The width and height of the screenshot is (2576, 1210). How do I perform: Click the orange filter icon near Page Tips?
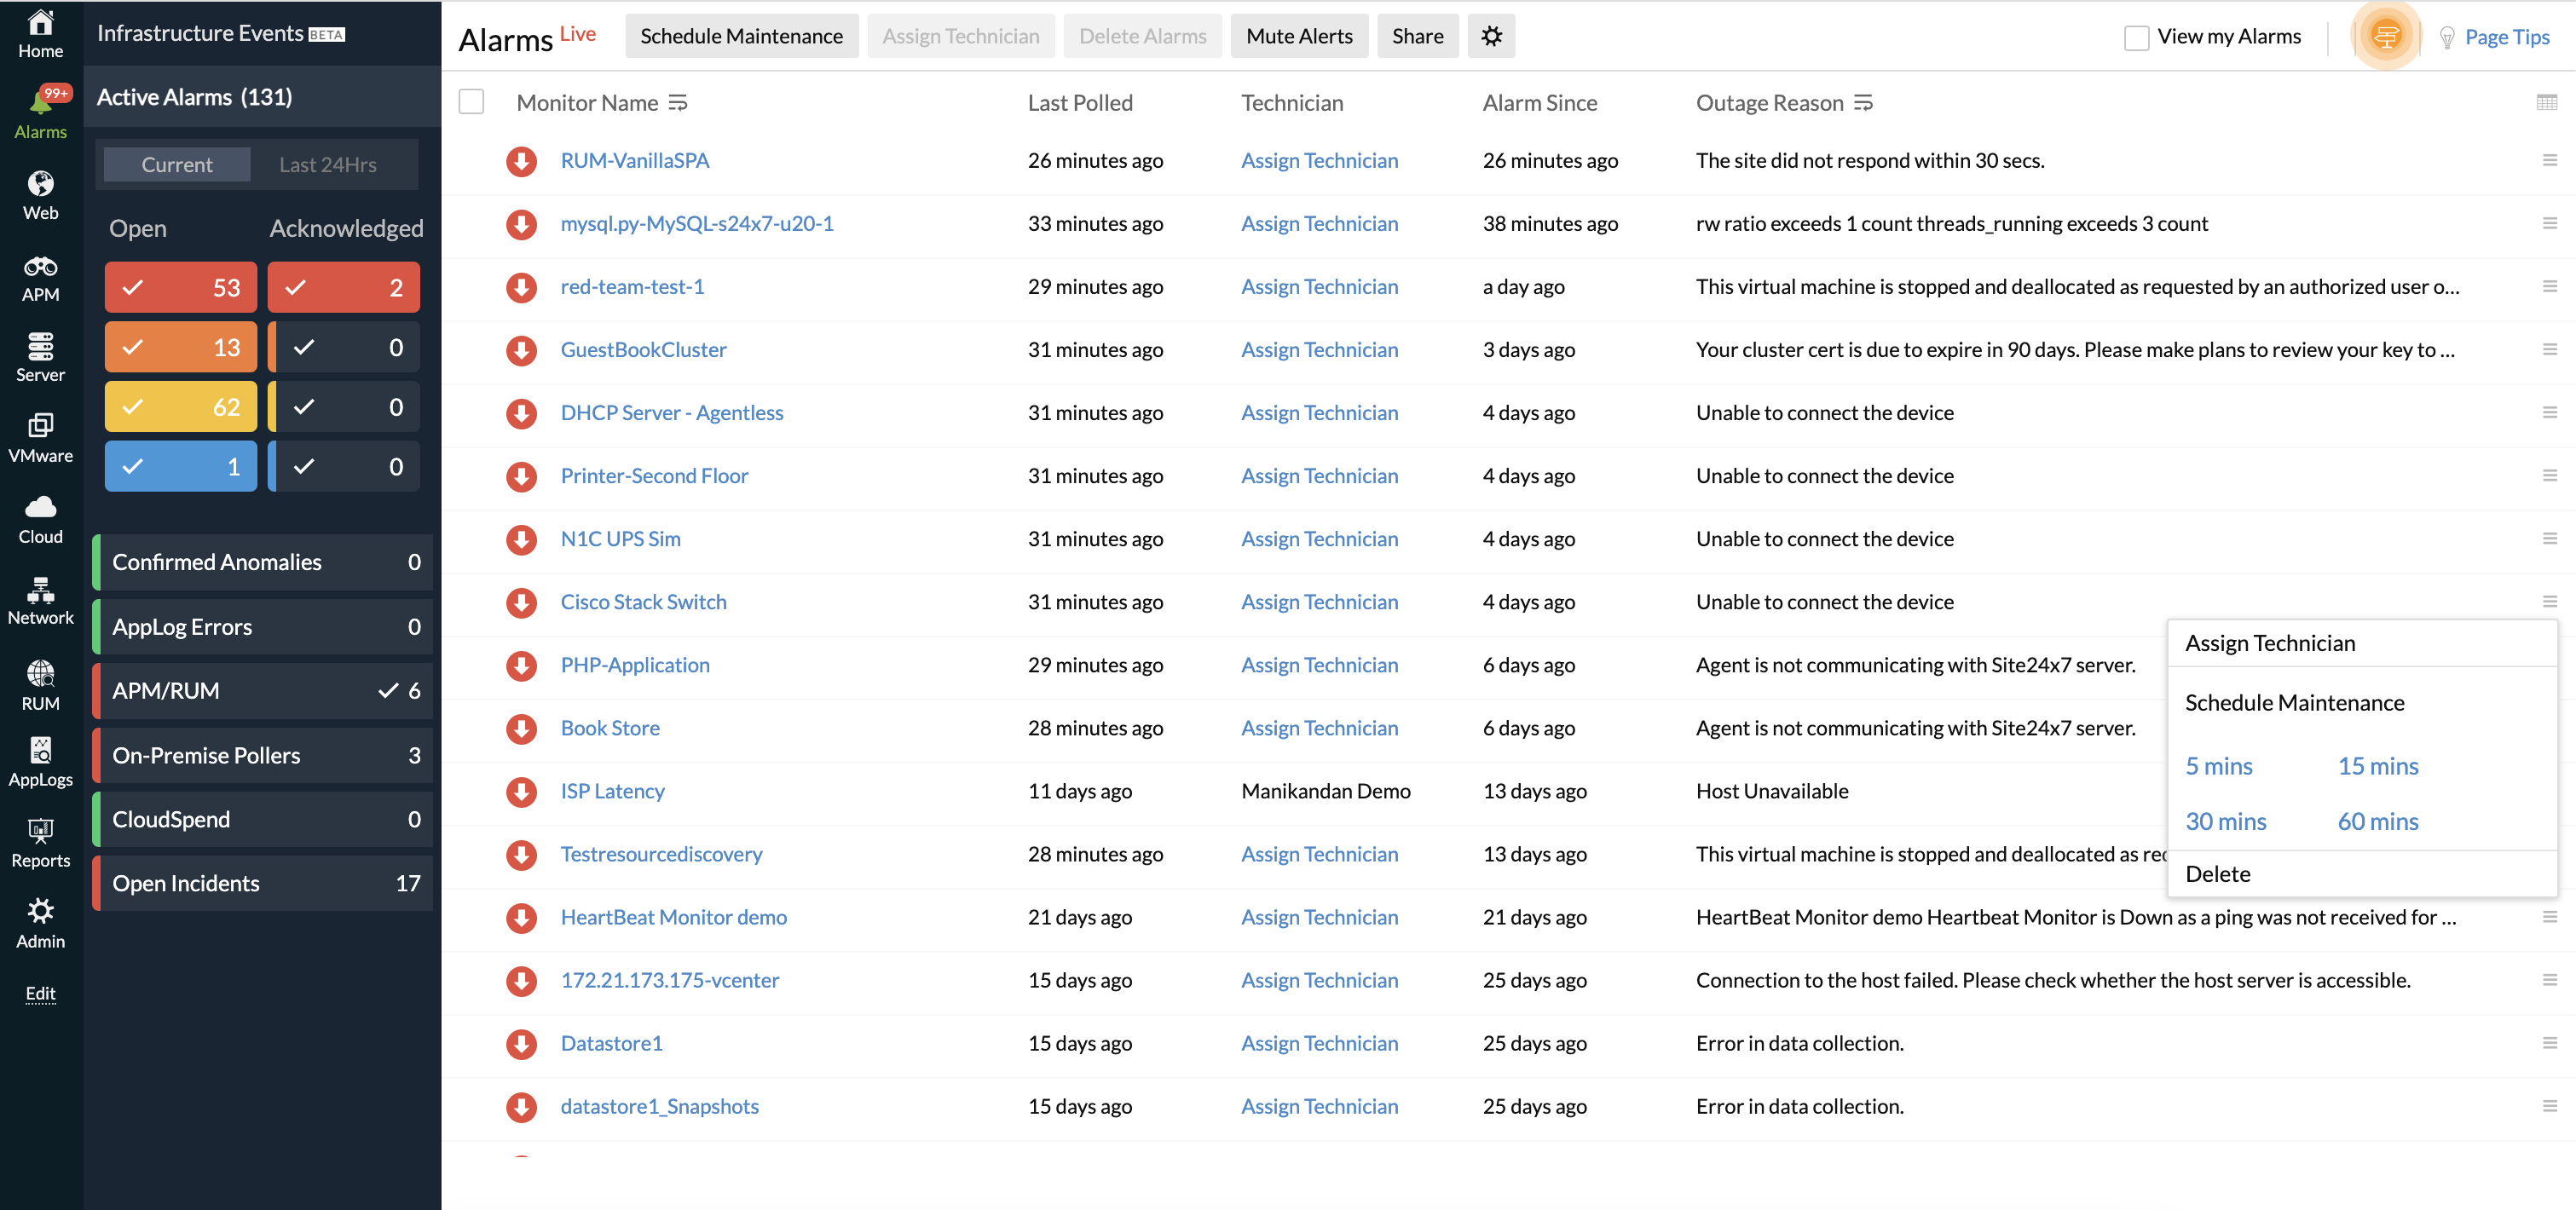[x=2386, y=36]
